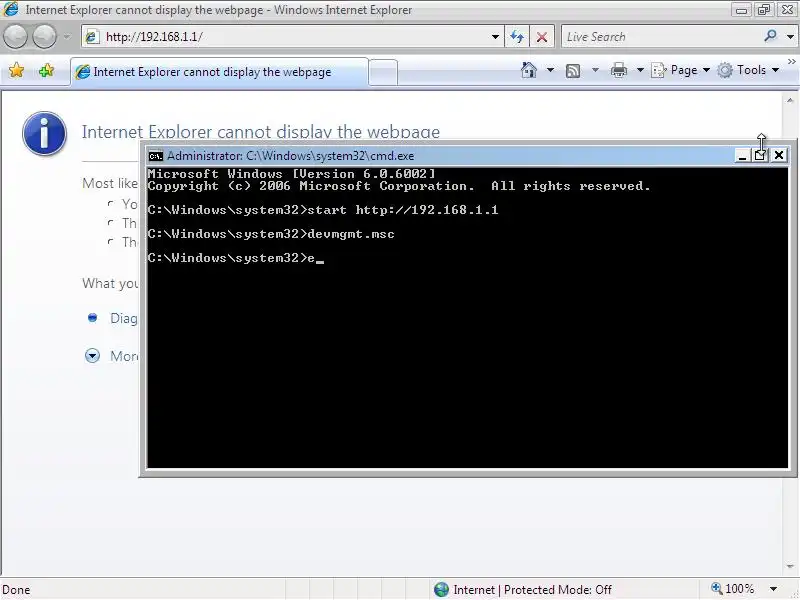Image resolution: width=800 pixels, height=600 pixels.
Task: Click the Internet zone globe icon
Action: [441, 589]
